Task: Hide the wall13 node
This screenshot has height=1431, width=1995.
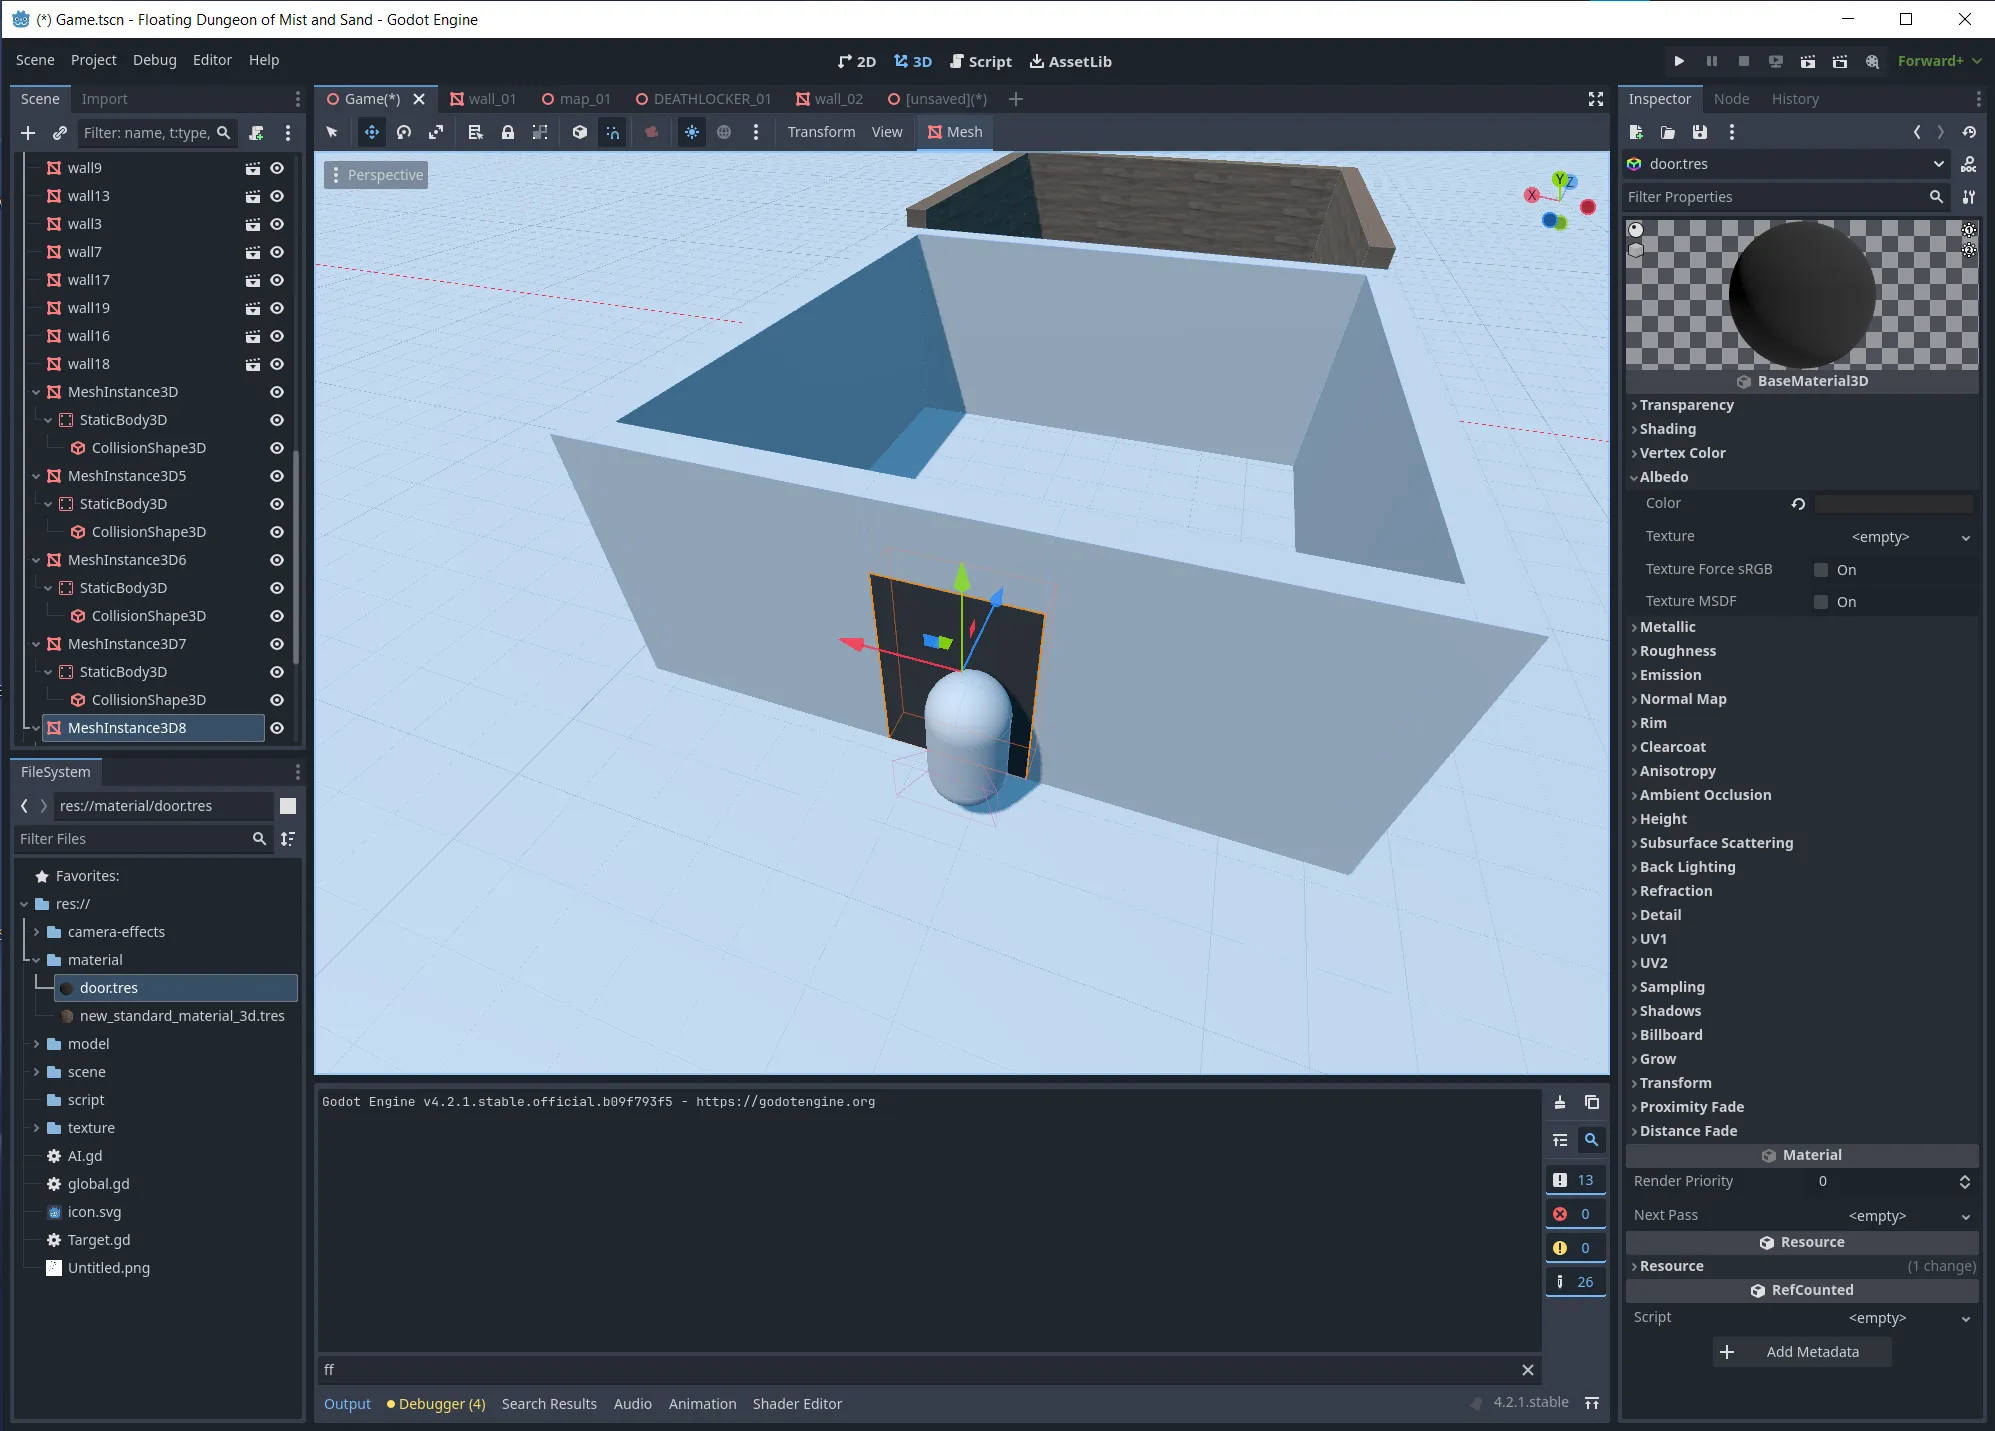Action: pos(277,196)
